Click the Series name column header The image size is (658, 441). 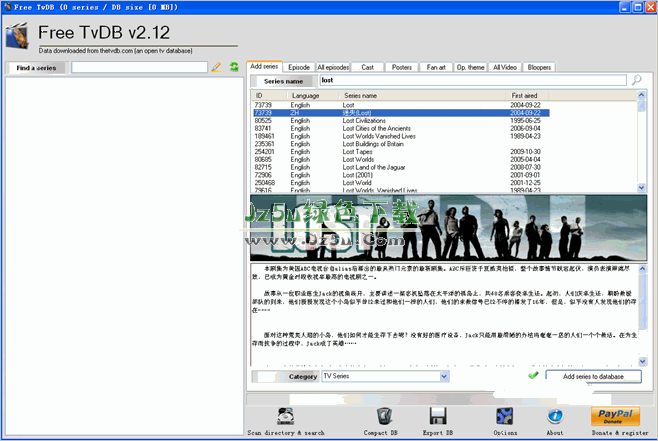pos(423,96)
